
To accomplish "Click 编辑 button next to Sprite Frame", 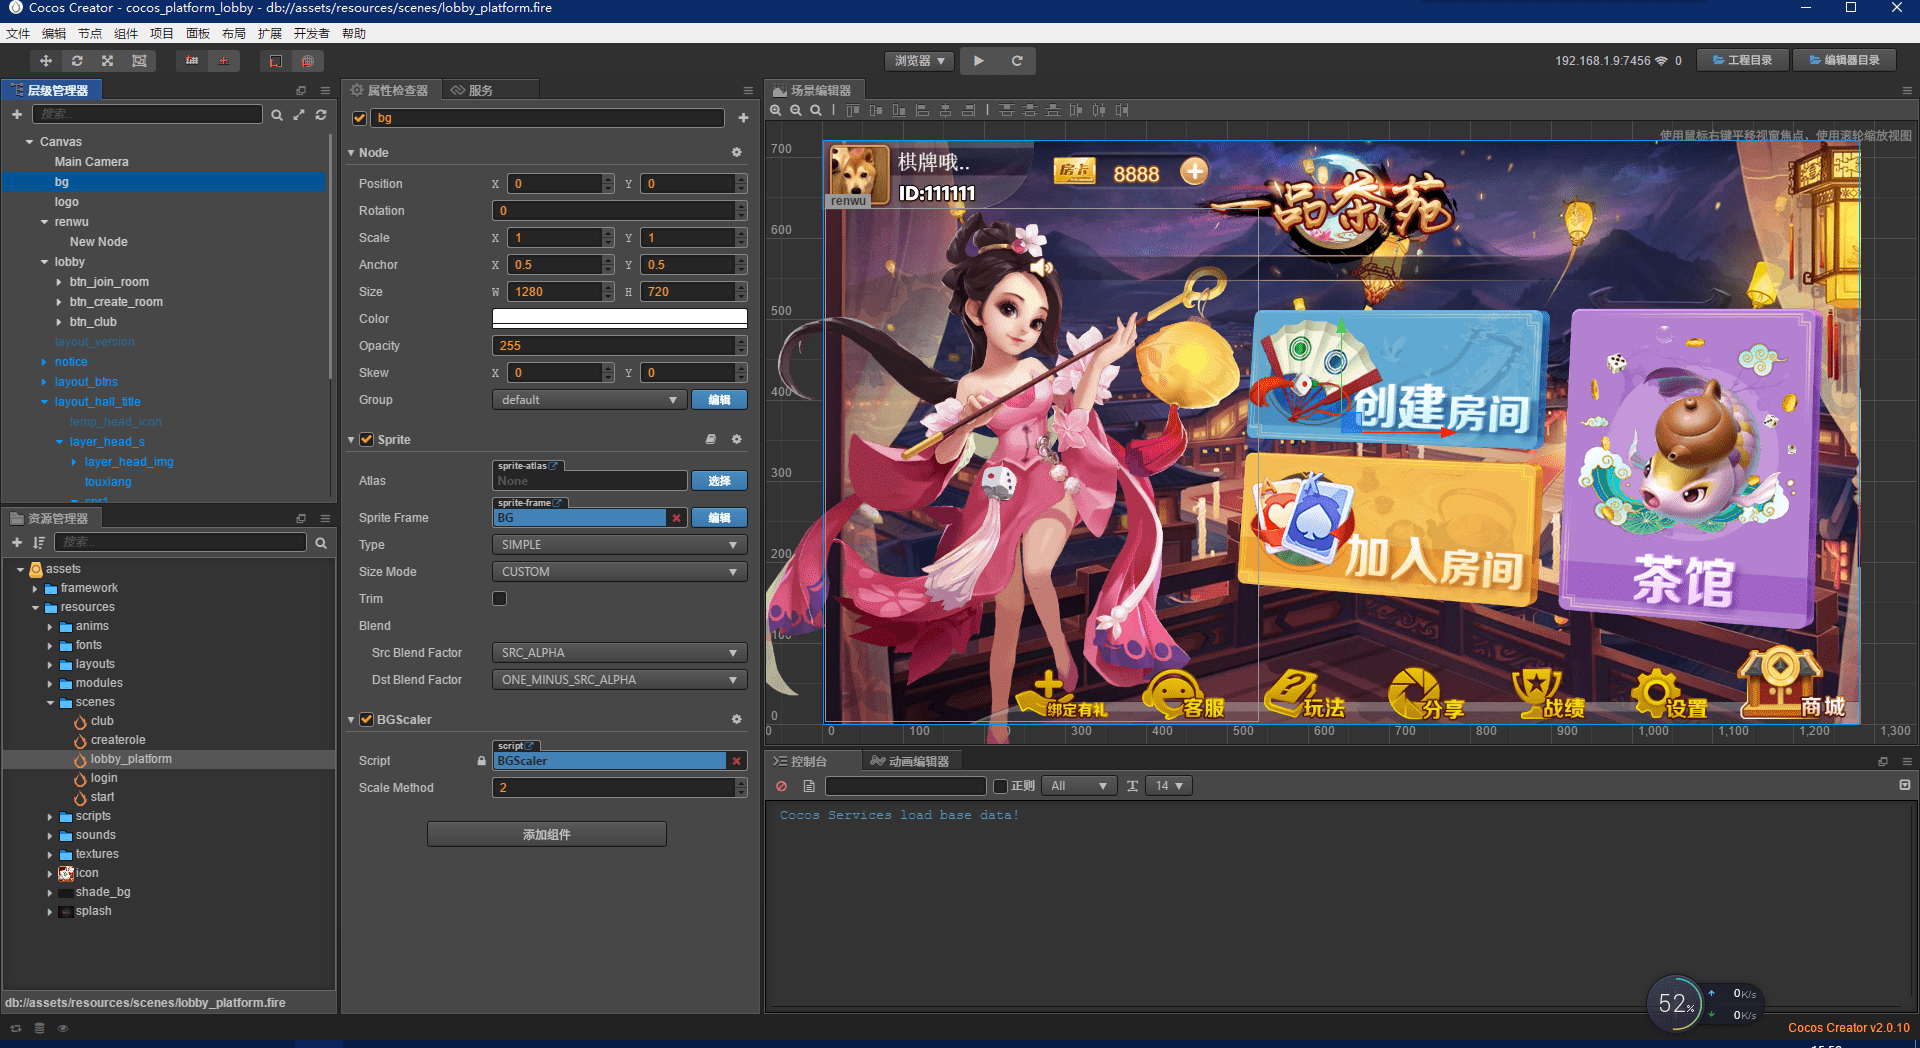I will [x=719, y=518].
